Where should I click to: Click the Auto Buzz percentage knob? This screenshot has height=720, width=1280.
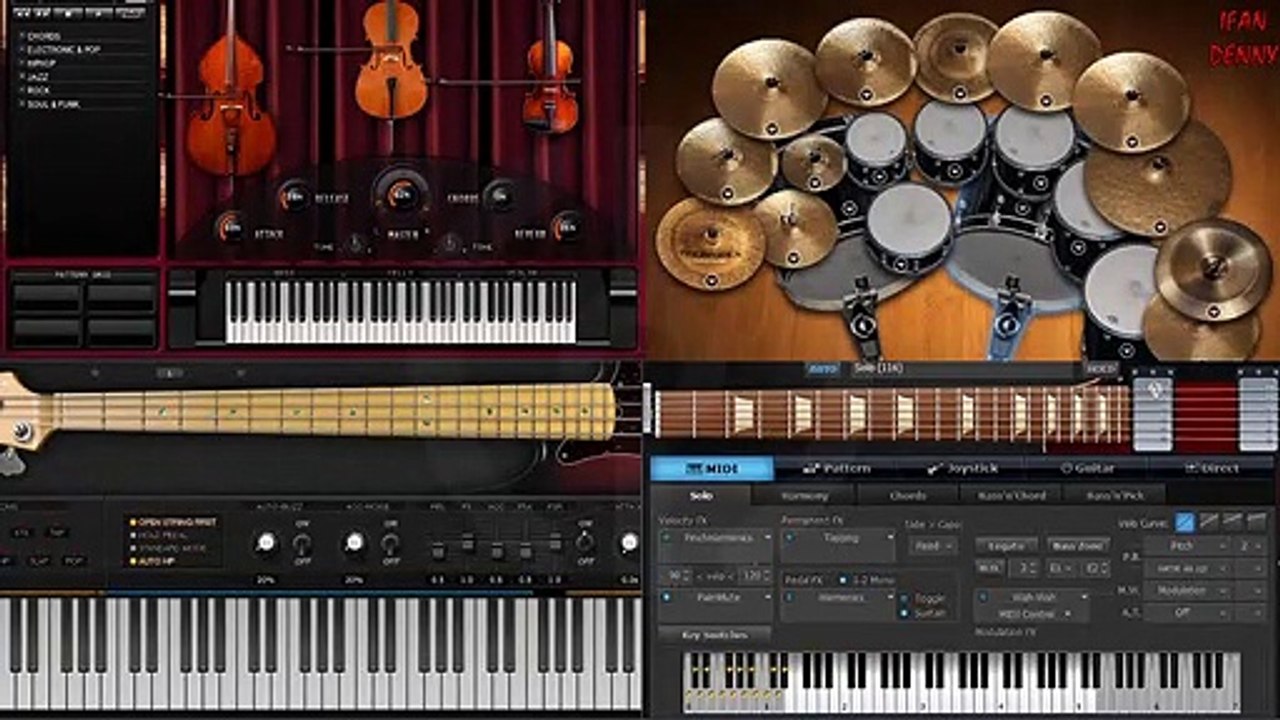click(265, 543)
